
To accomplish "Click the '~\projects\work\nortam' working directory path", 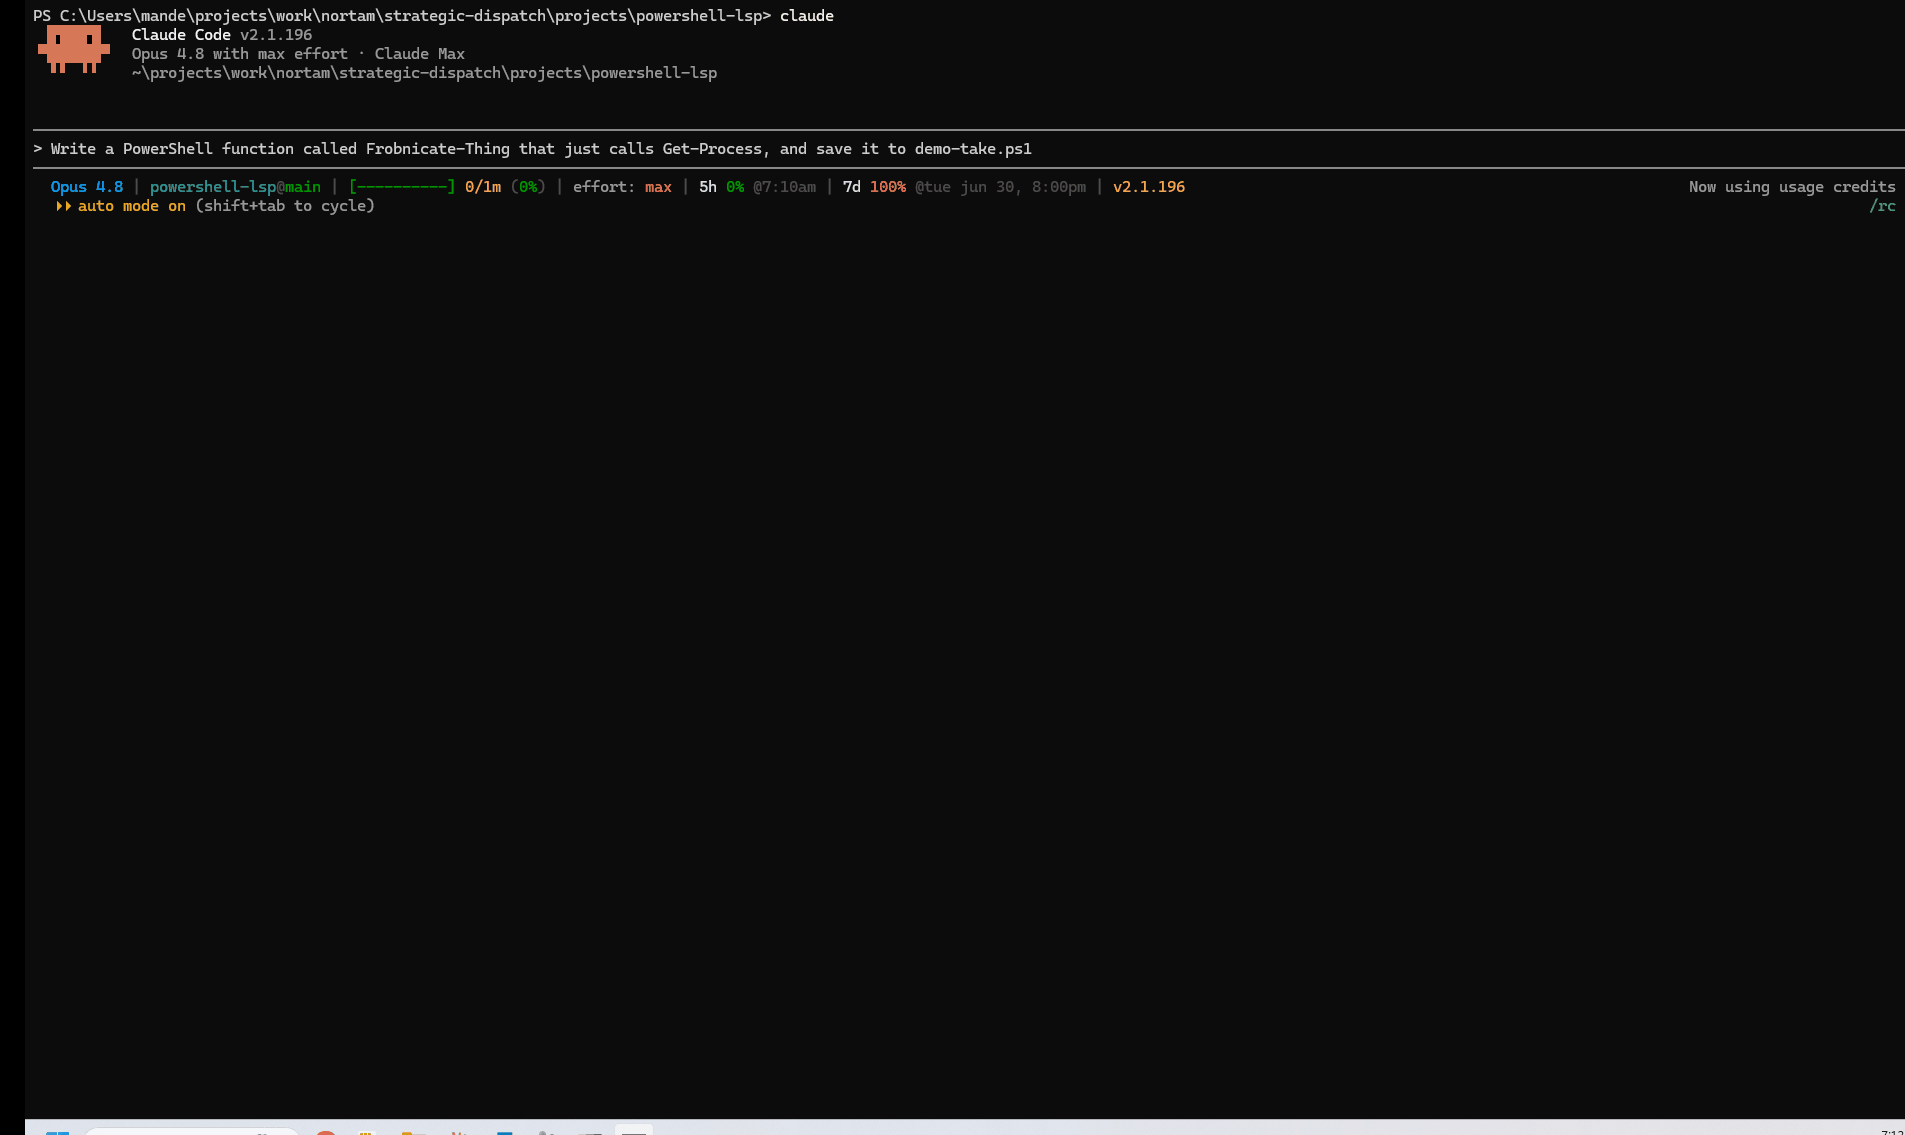I will tap(424, 73).
